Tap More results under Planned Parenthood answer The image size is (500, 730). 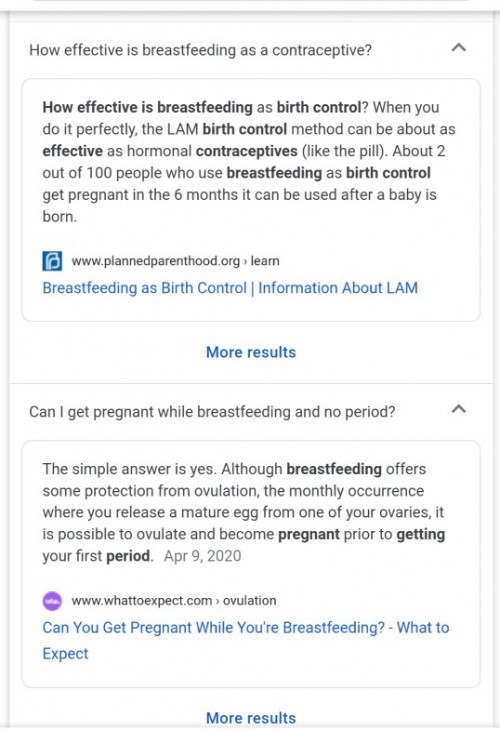(x=251, y=352)
